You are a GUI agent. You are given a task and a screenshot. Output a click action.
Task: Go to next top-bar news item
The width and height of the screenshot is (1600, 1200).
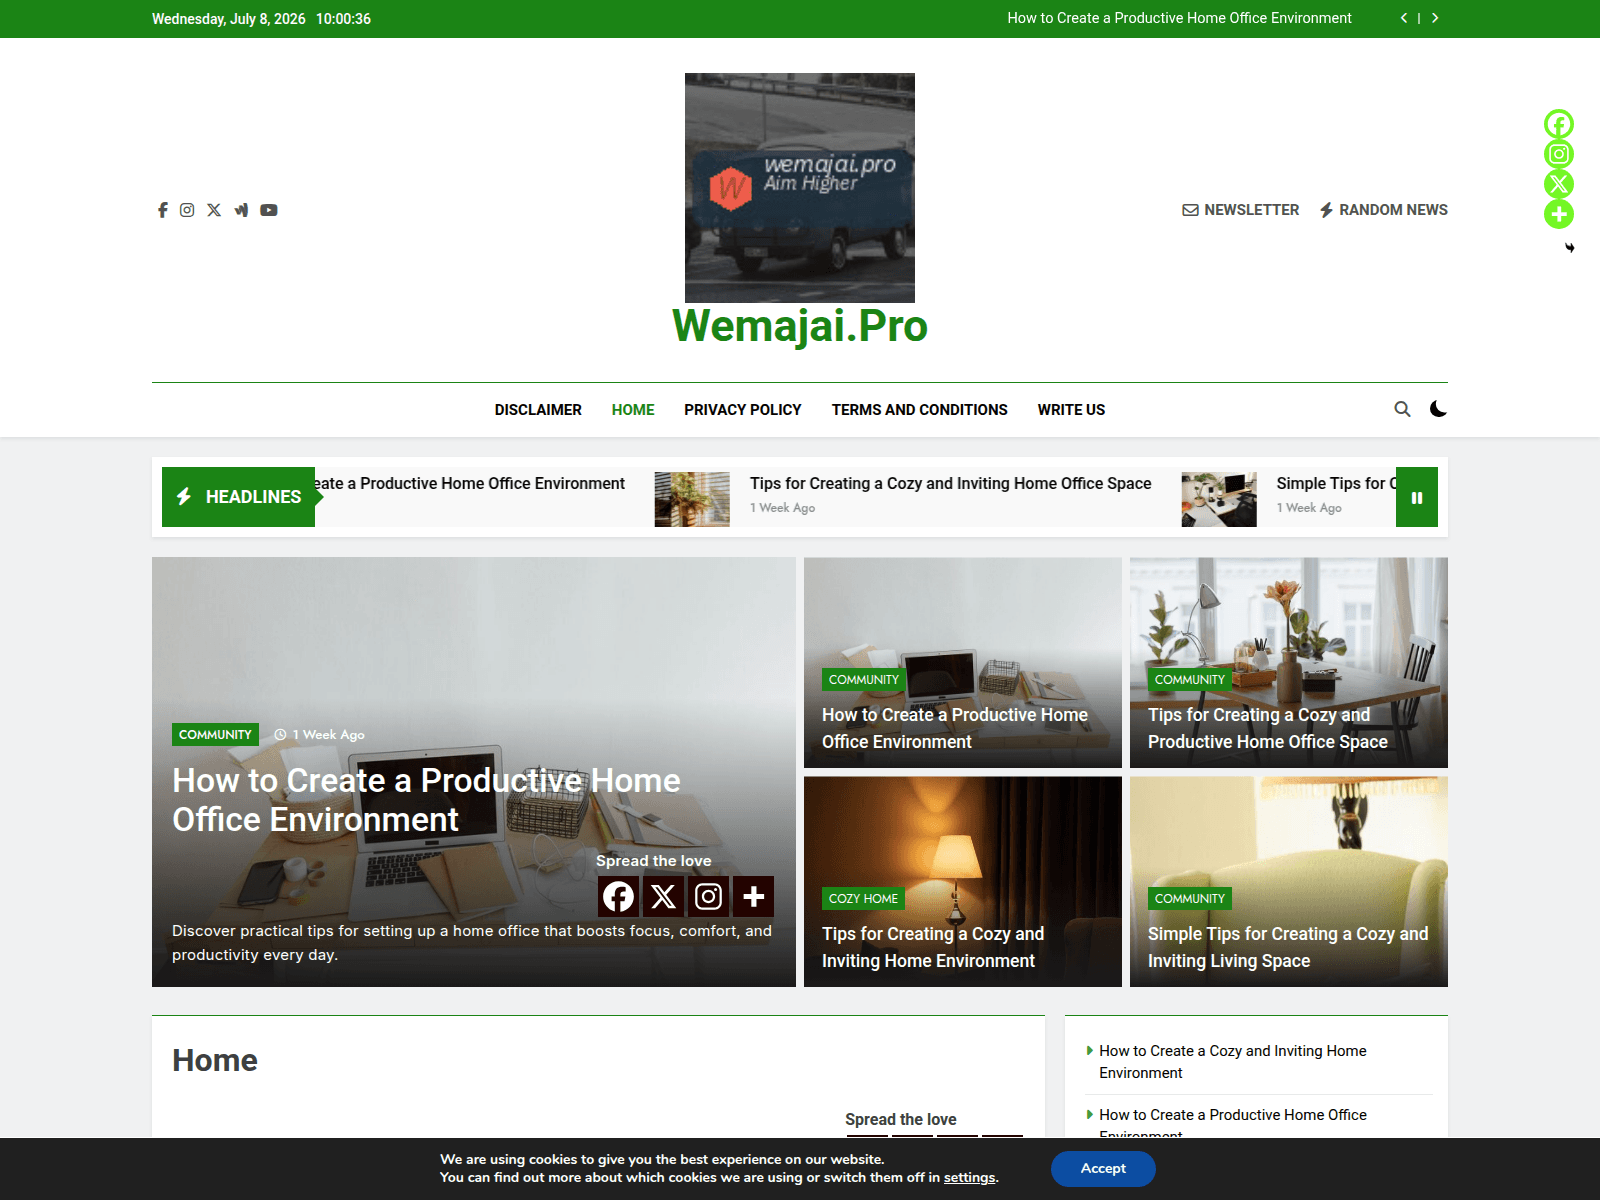coord(1435,18)
